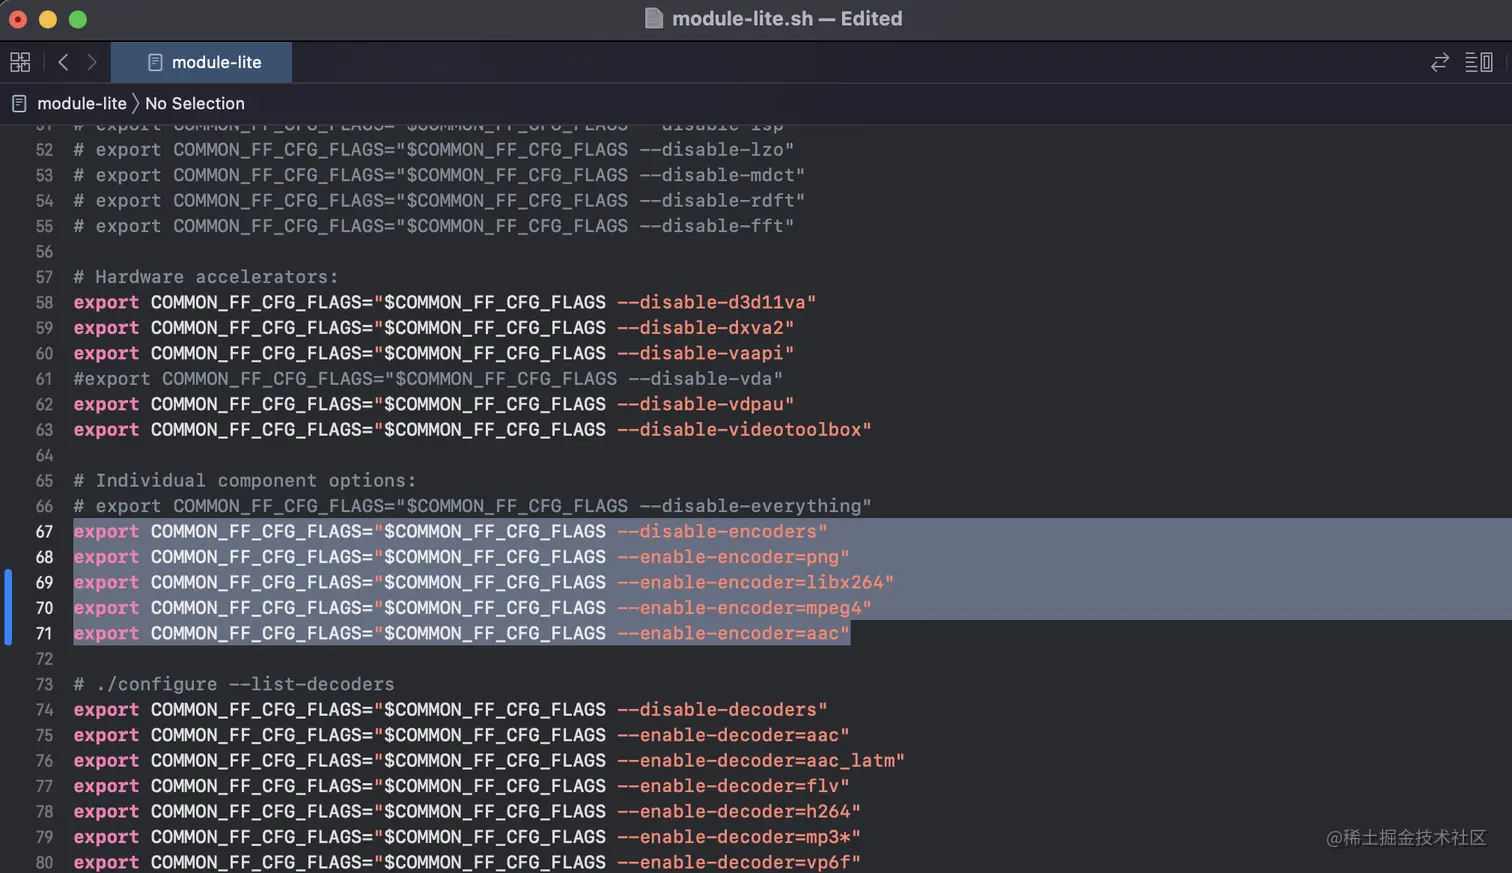Click the document icon in module-lite tab
Screen dimensions: 1512x873
(x=155, y=62)
